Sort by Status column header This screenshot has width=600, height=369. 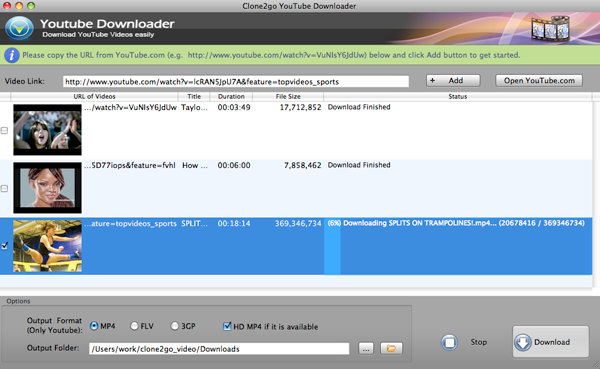pyautogui.click(x=458, y=96)
